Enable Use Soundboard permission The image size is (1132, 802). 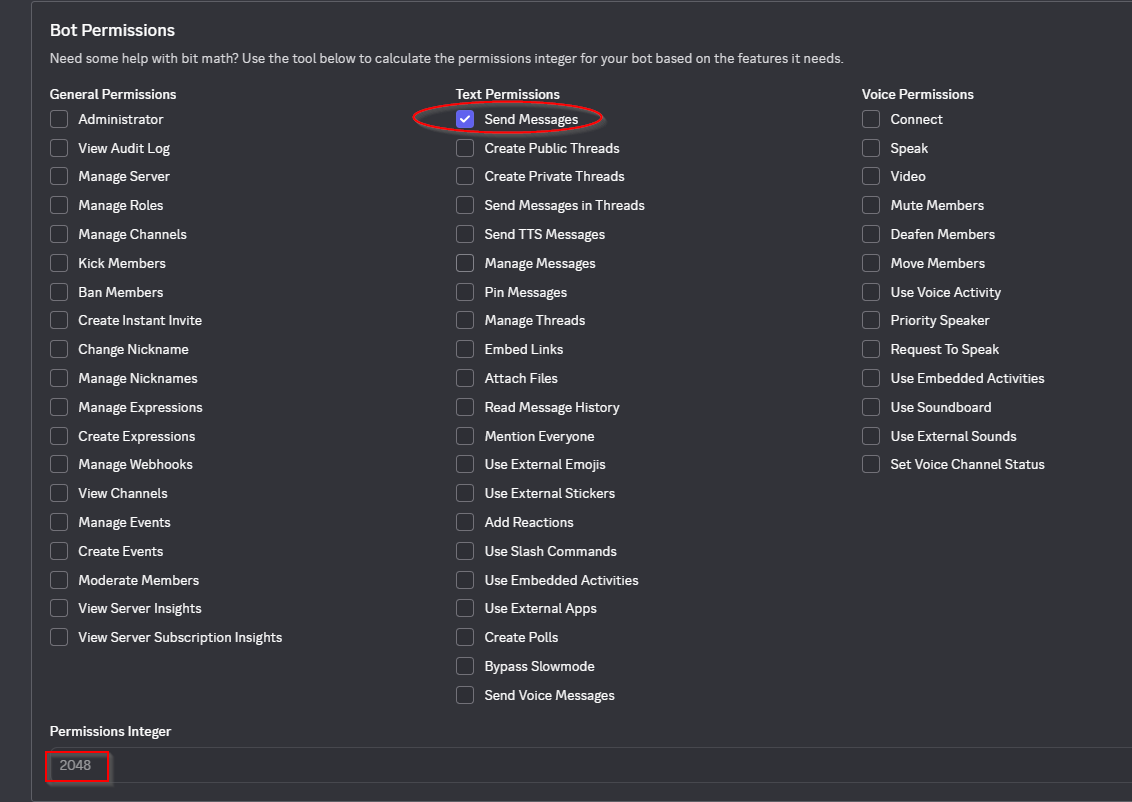(871, 407)
